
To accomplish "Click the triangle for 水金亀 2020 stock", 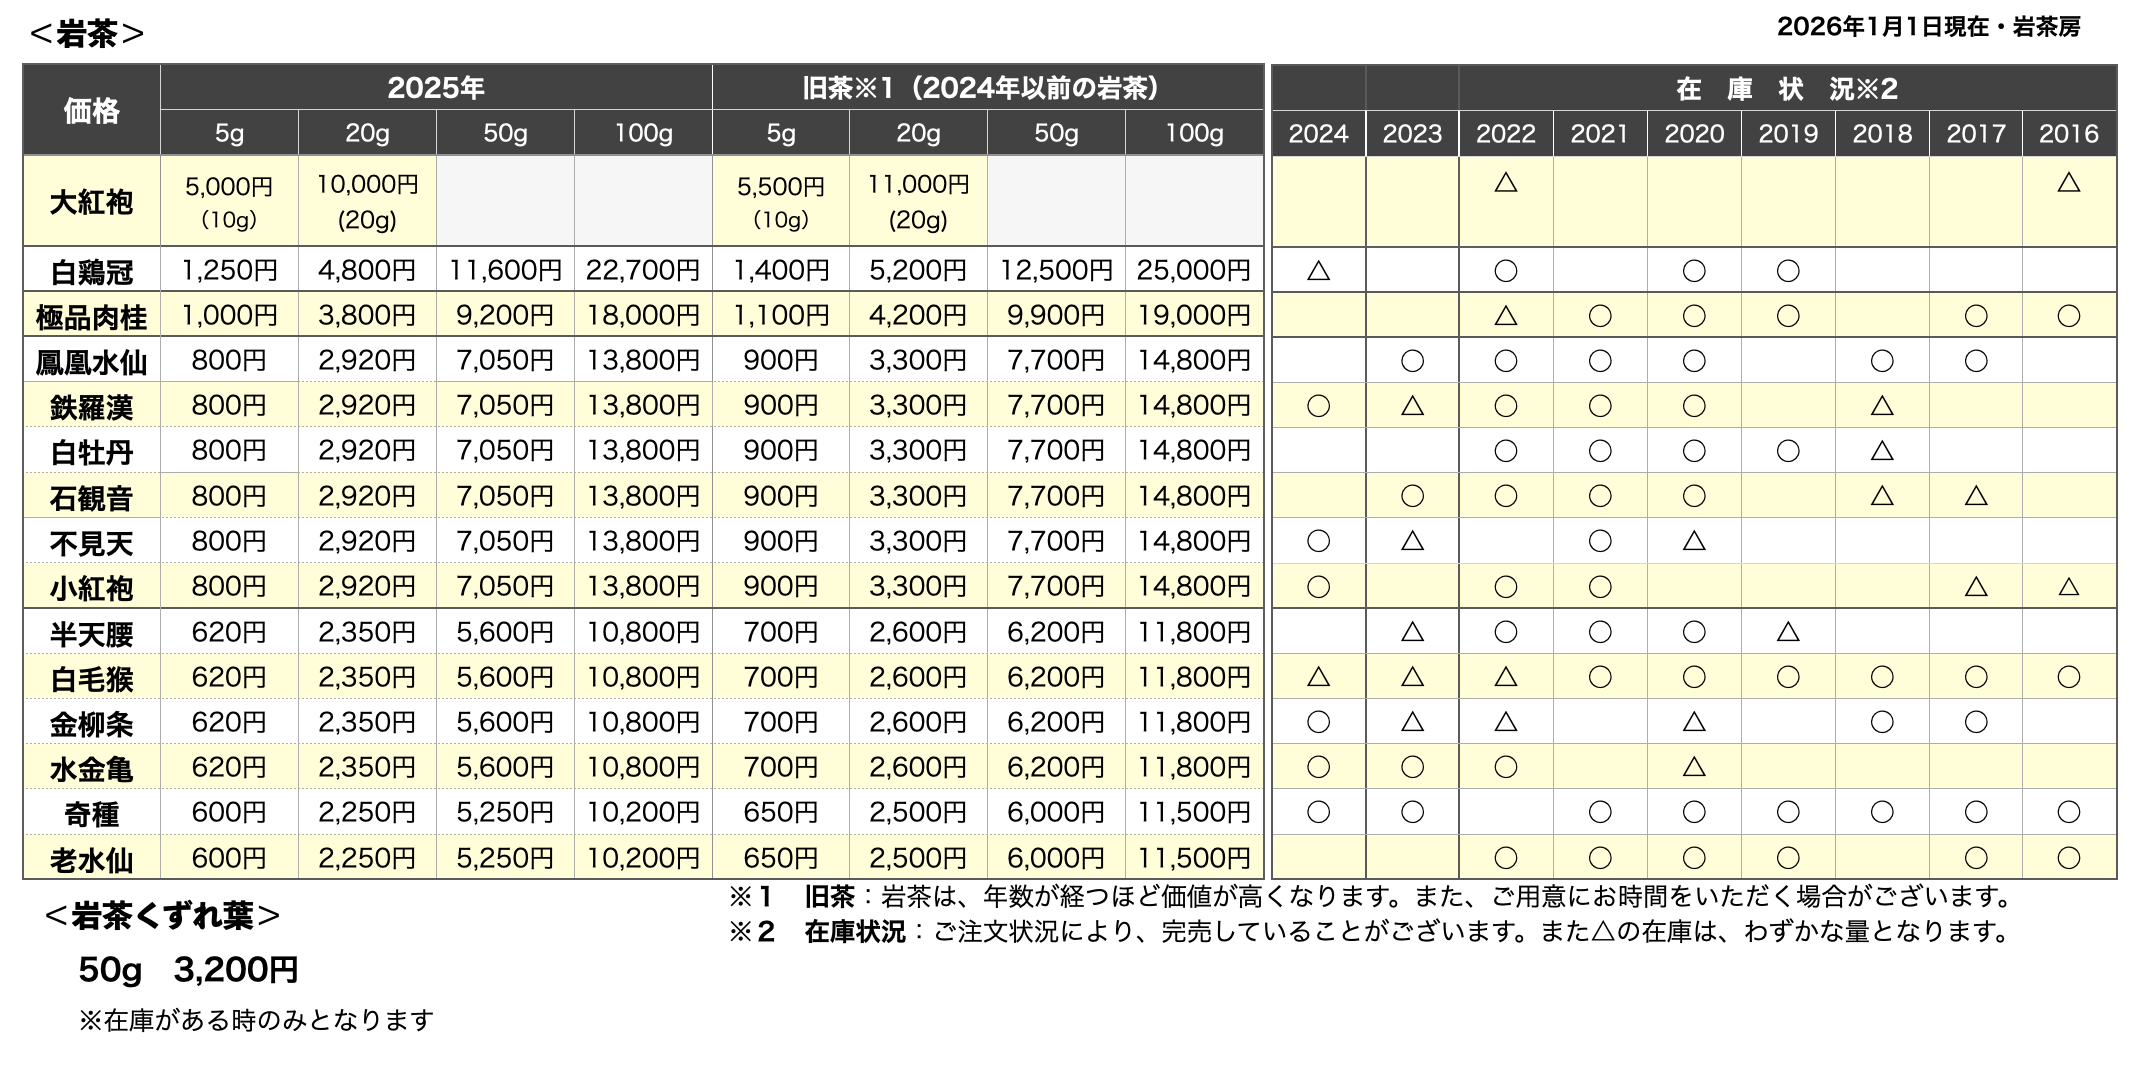I will [1693, 767].
